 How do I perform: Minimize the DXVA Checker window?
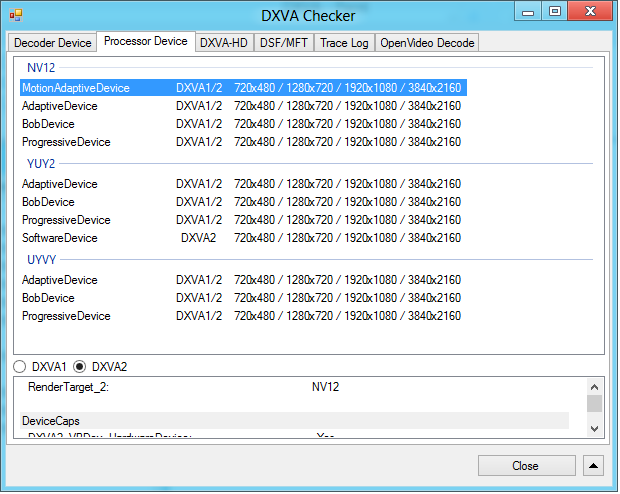(x=528, y=12)
